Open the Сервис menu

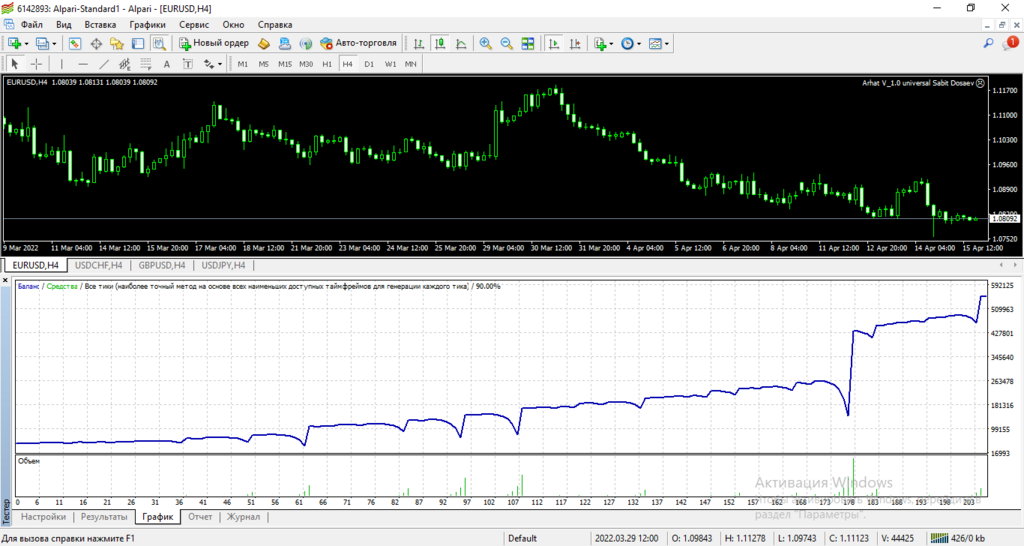coord(194,25)
